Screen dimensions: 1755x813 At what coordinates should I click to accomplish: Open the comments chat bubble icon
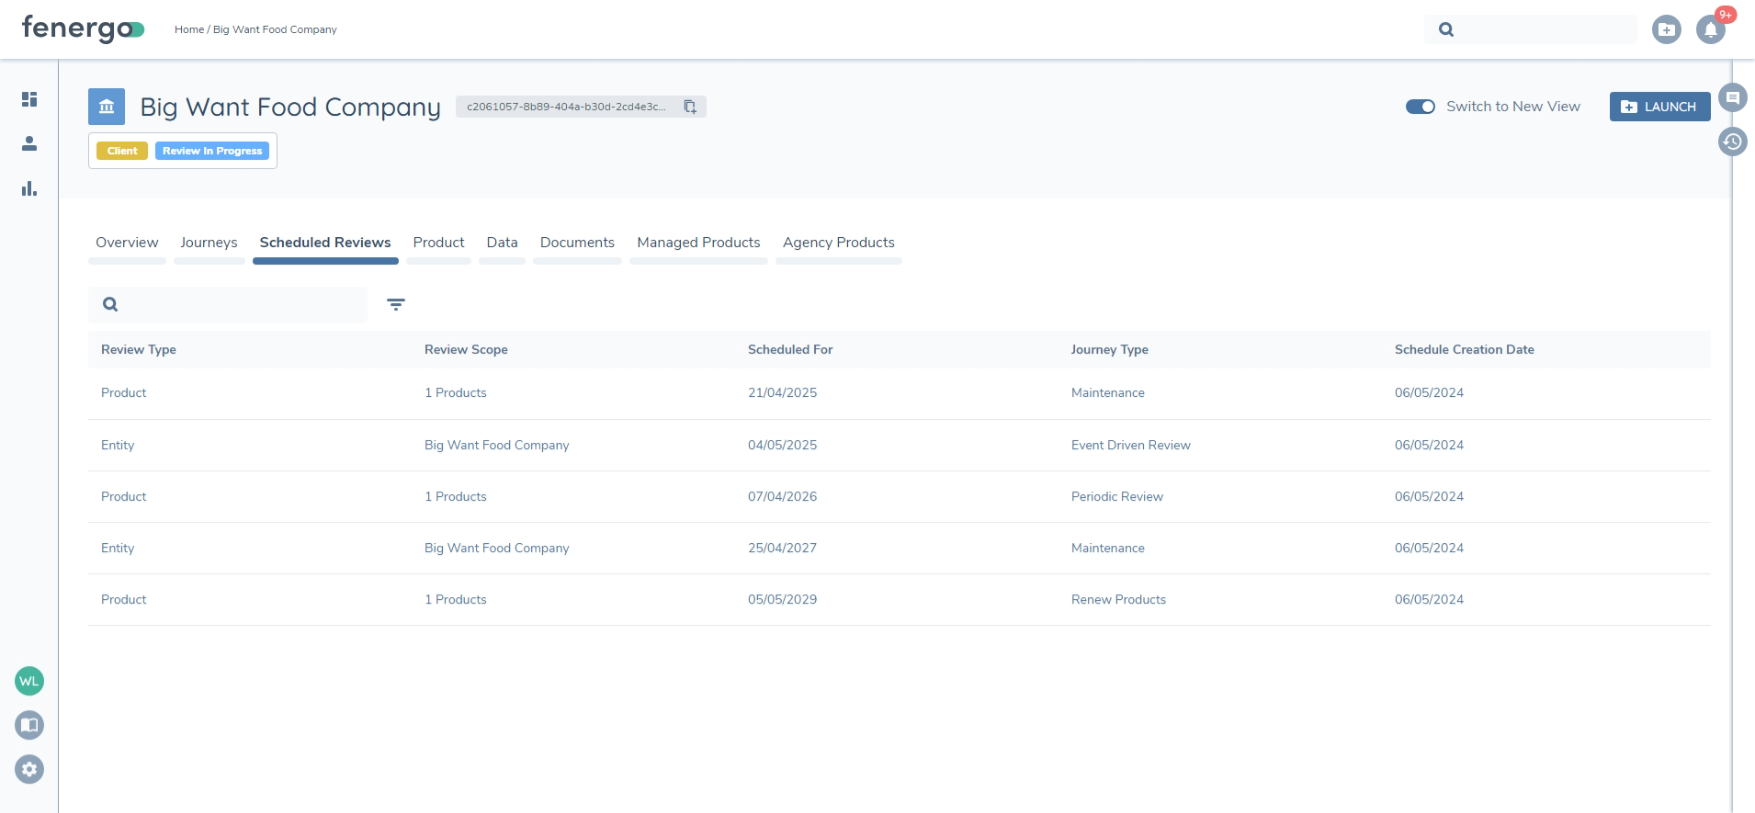[1732, 97]
